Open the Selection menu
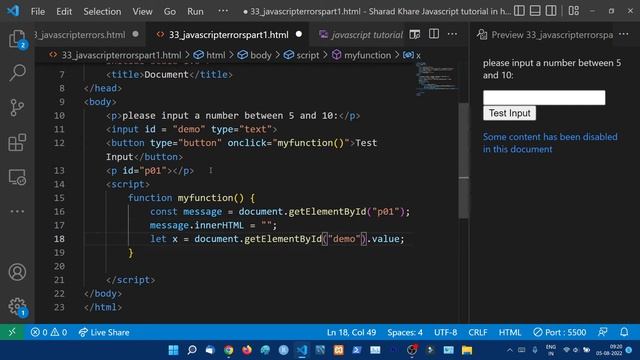Image resolution: width=640 pixels, height=360 pixels. 102,11
